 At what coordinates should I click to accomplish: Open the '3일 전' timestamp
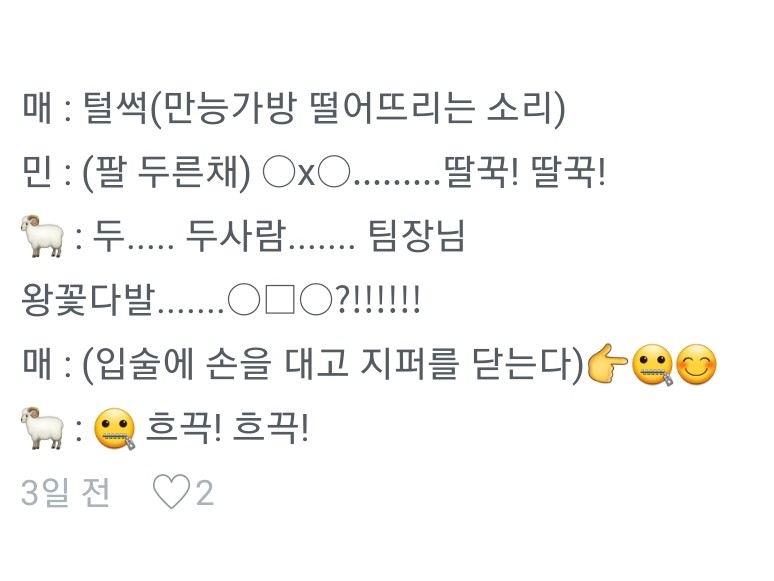[x=65, y=492]
